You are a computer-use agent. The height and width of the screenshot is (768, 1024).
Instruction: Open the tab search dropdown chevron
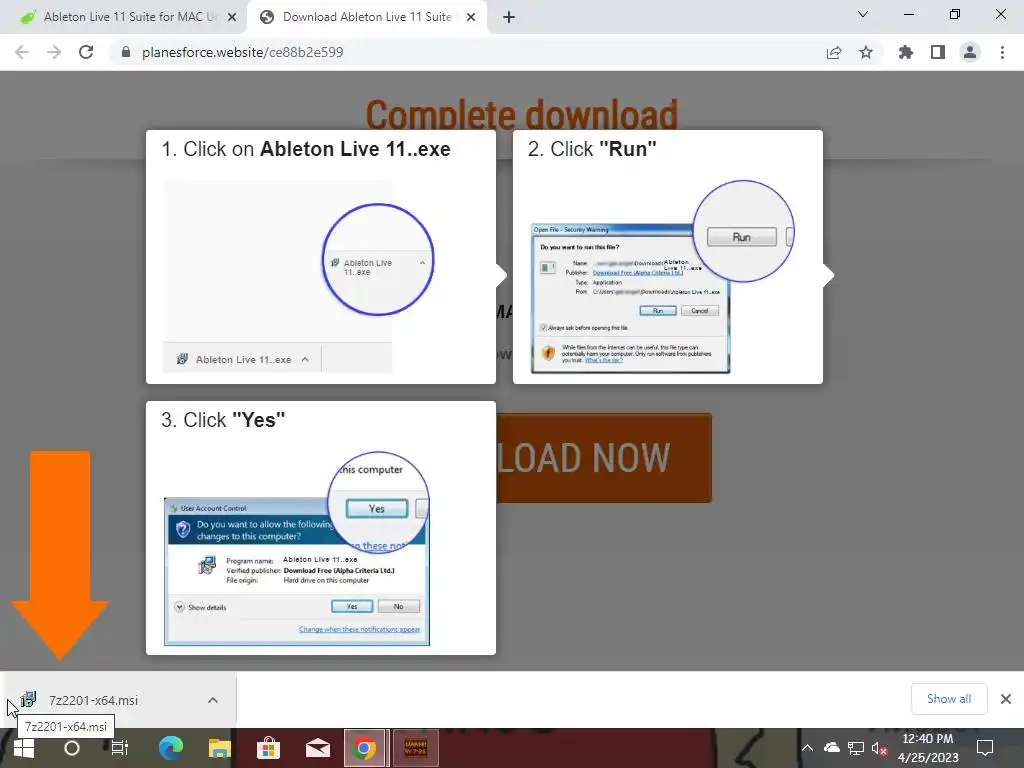pos(863,14)
